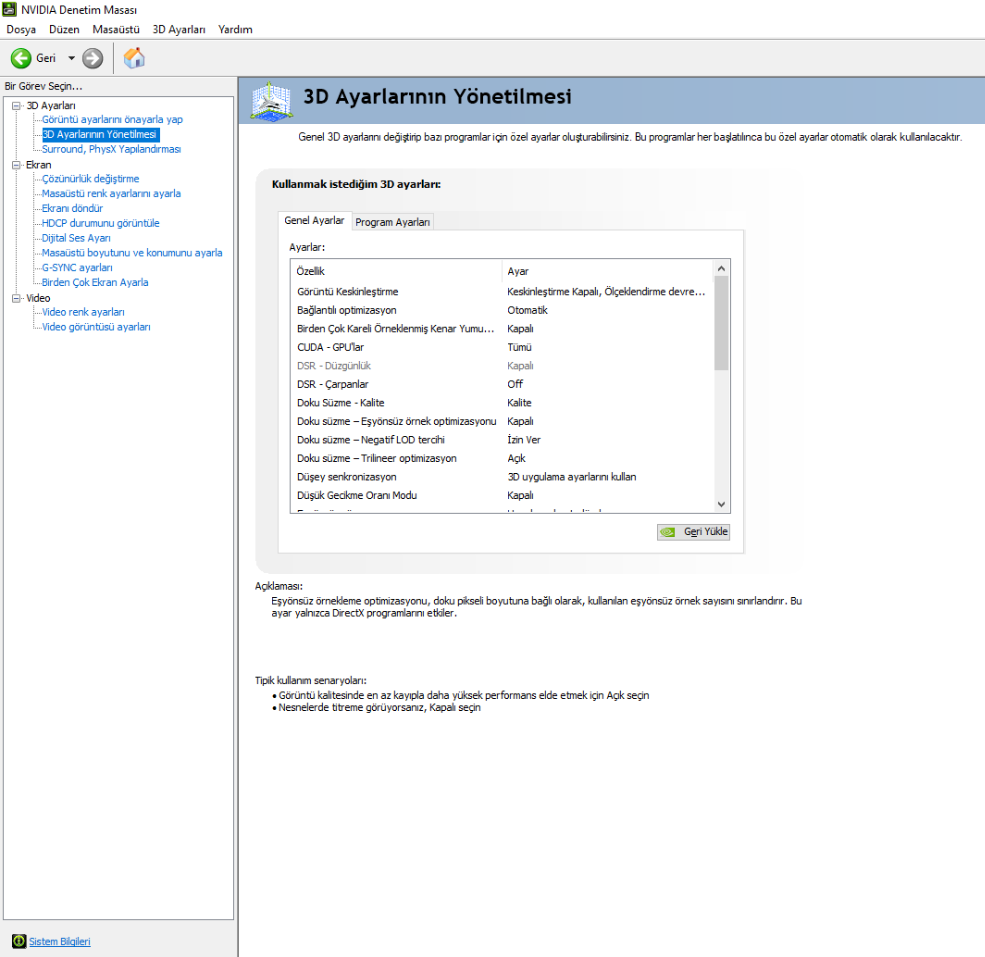Click the settings list scroll down arrow

pos(721,505)
